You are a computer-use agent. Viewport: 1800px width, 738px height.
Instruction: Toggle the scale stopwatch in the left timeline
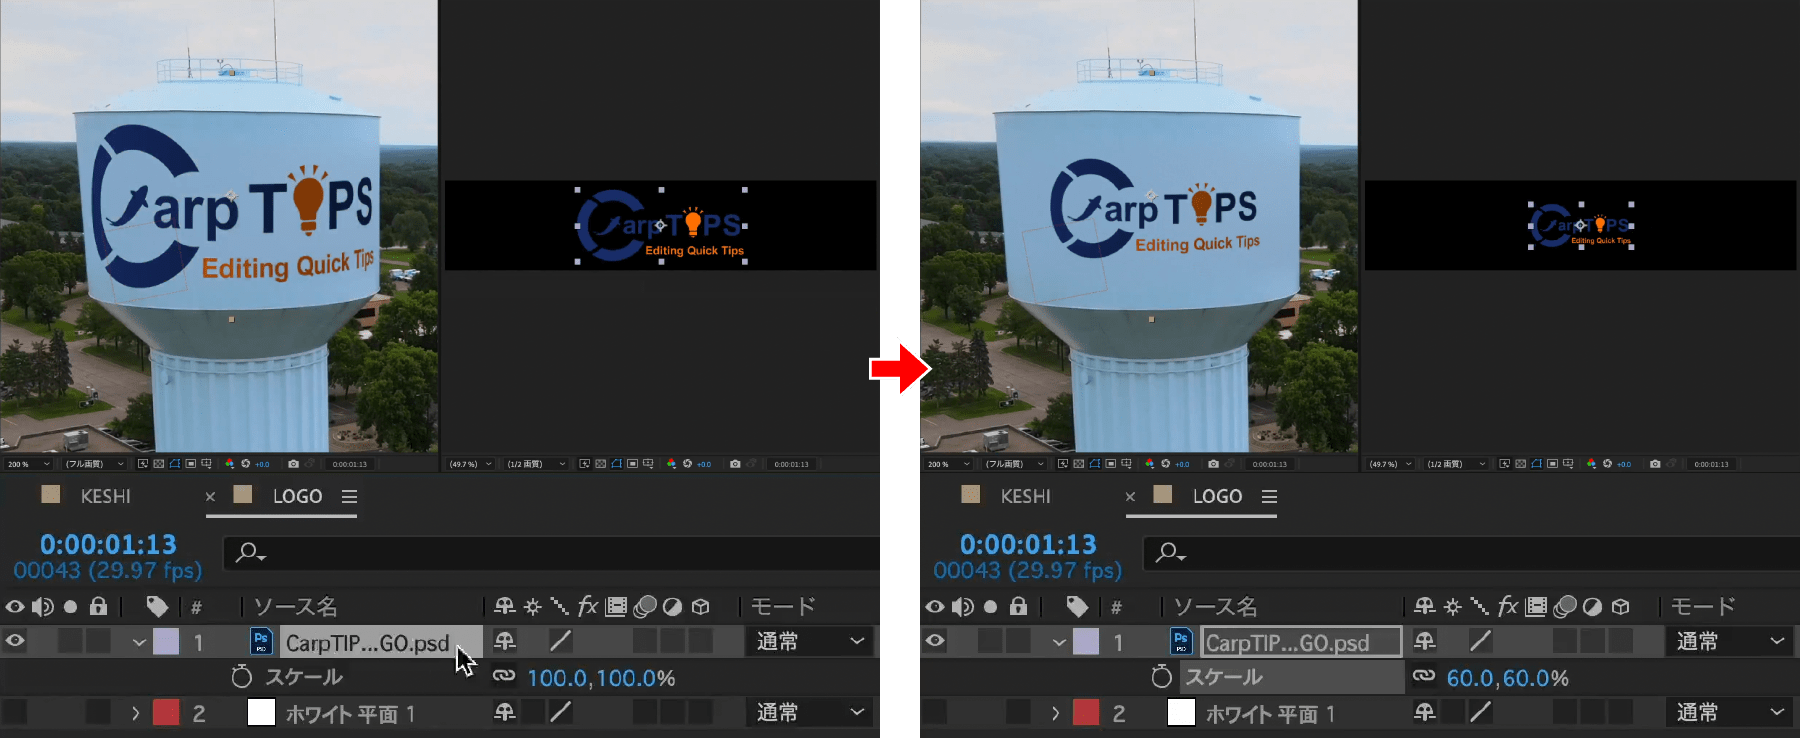pos(241,676)
